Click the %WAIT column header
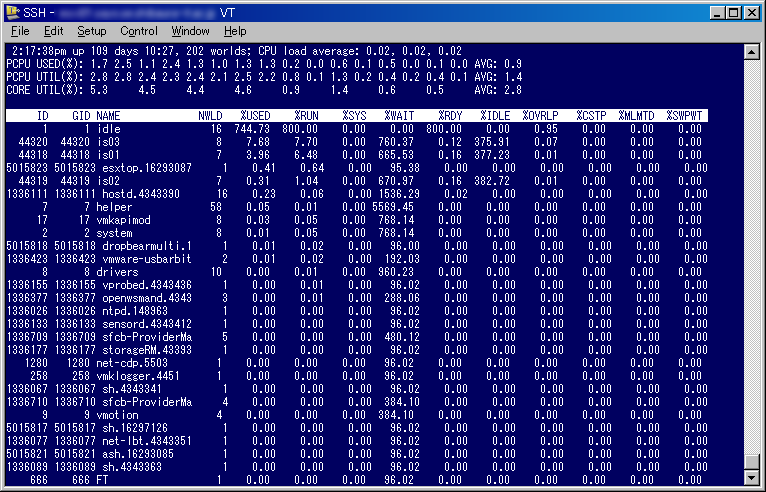Image resolution: width=766 pixels, height=492 pixels. tap(399, 116)
